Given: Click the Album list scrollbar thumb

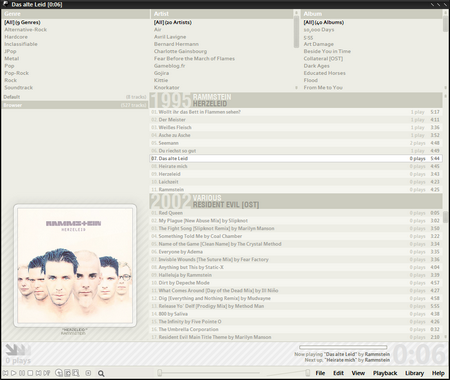Looking at the screenshot, I should pos(445,24).
